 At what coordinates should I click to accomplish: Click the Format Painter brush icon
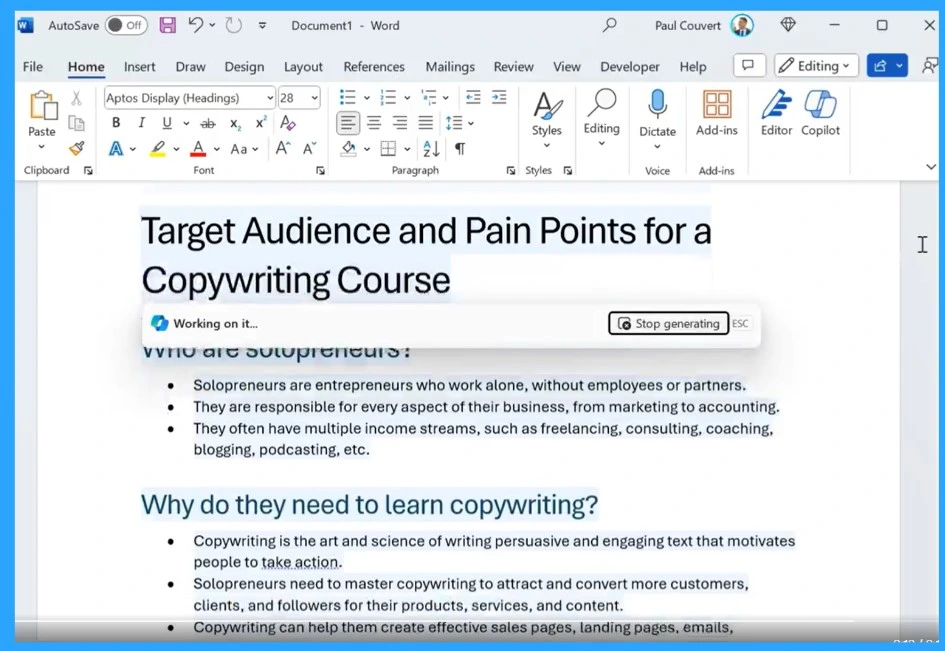(x=76, y=149)
